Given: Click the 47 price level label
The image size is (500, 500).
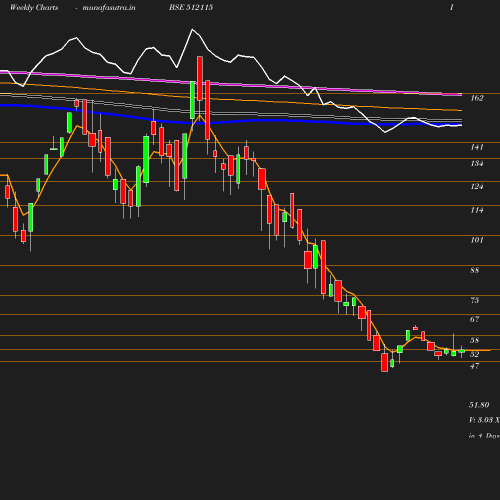Looking at the screenshot, I should 475,366.
